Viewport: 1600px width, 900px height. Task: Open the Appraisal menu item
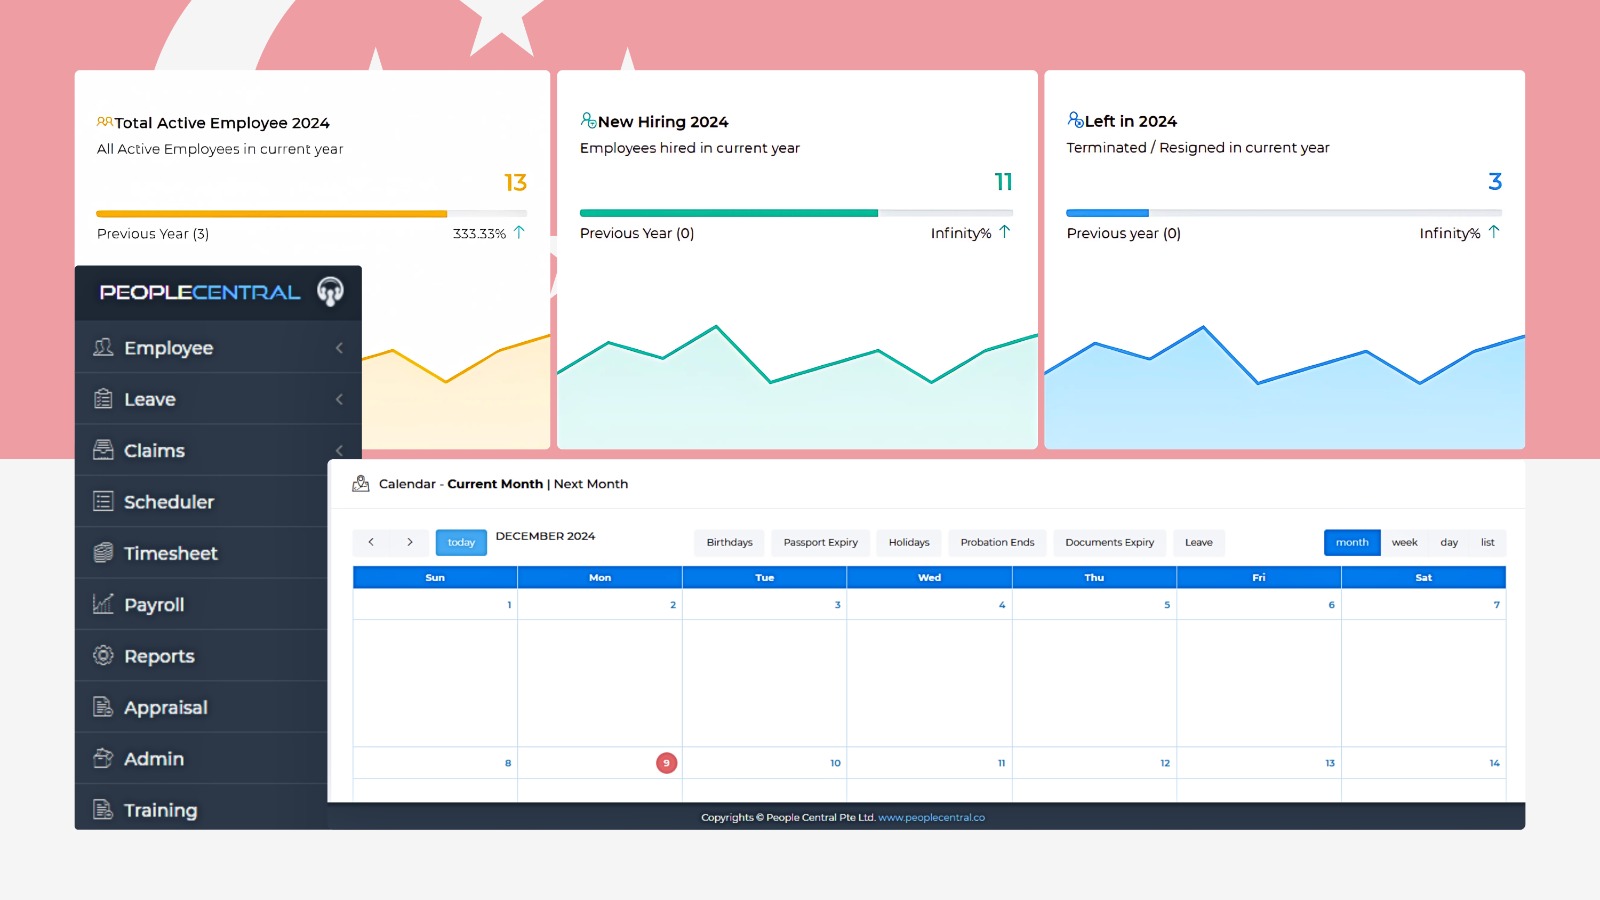pos(201,707)
